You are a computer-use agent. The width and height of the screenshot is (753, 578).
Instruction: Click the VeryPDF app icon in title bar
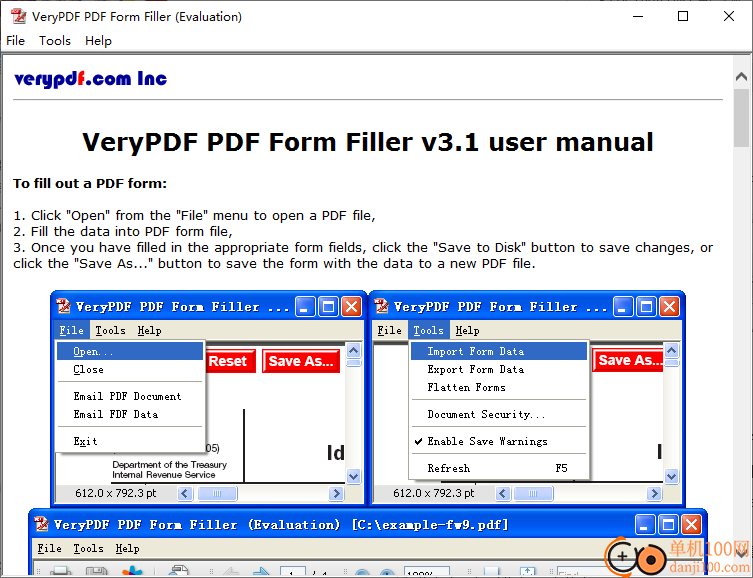pyautogui.click(x=18, y=16)
